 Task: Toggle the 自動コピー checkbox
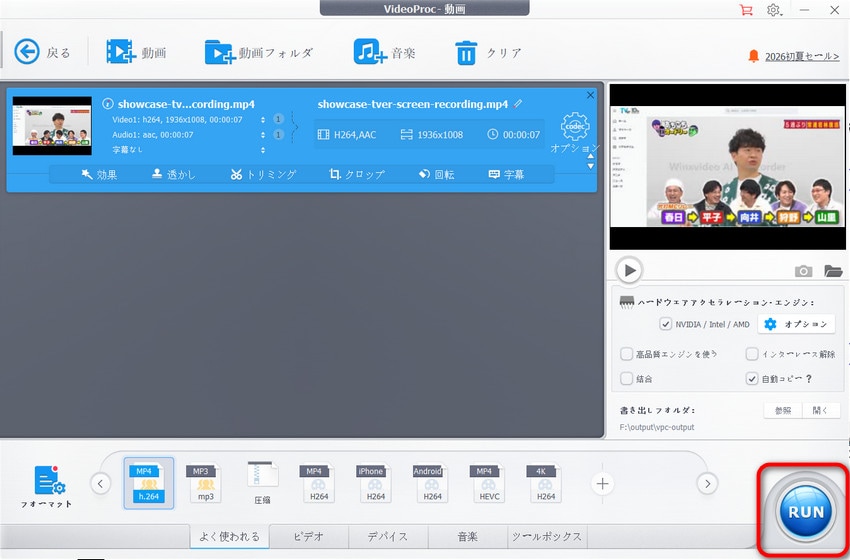click(751, 378)
